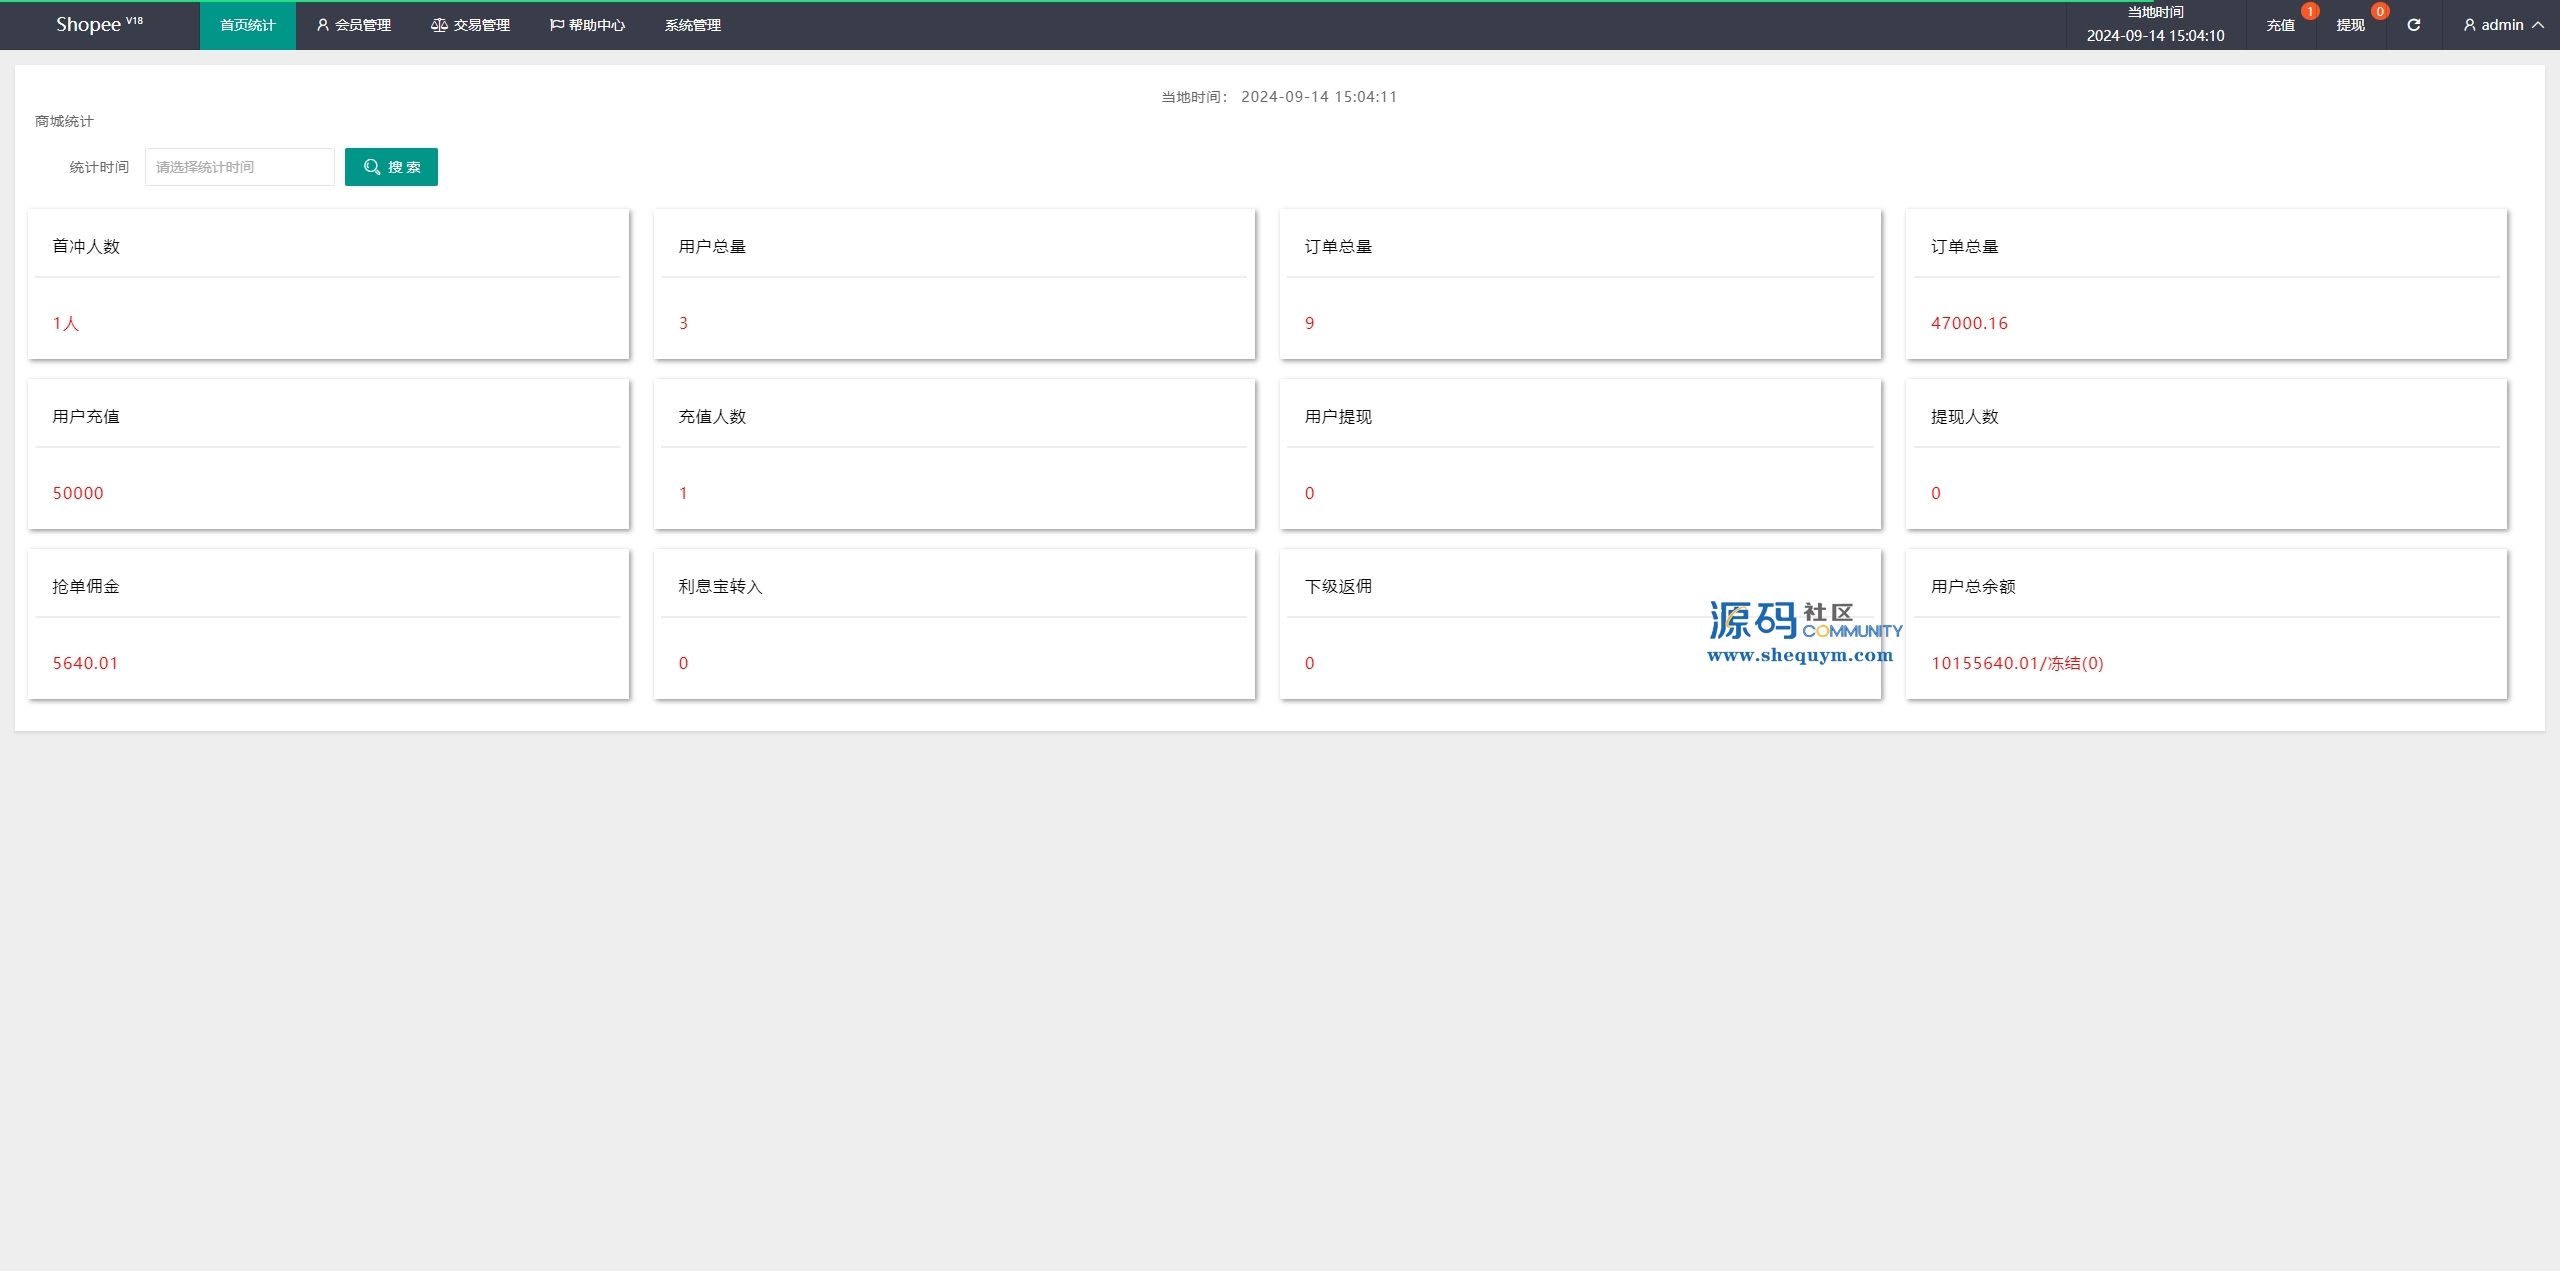Click the 提现 link in header

(x=2350, y=26)
